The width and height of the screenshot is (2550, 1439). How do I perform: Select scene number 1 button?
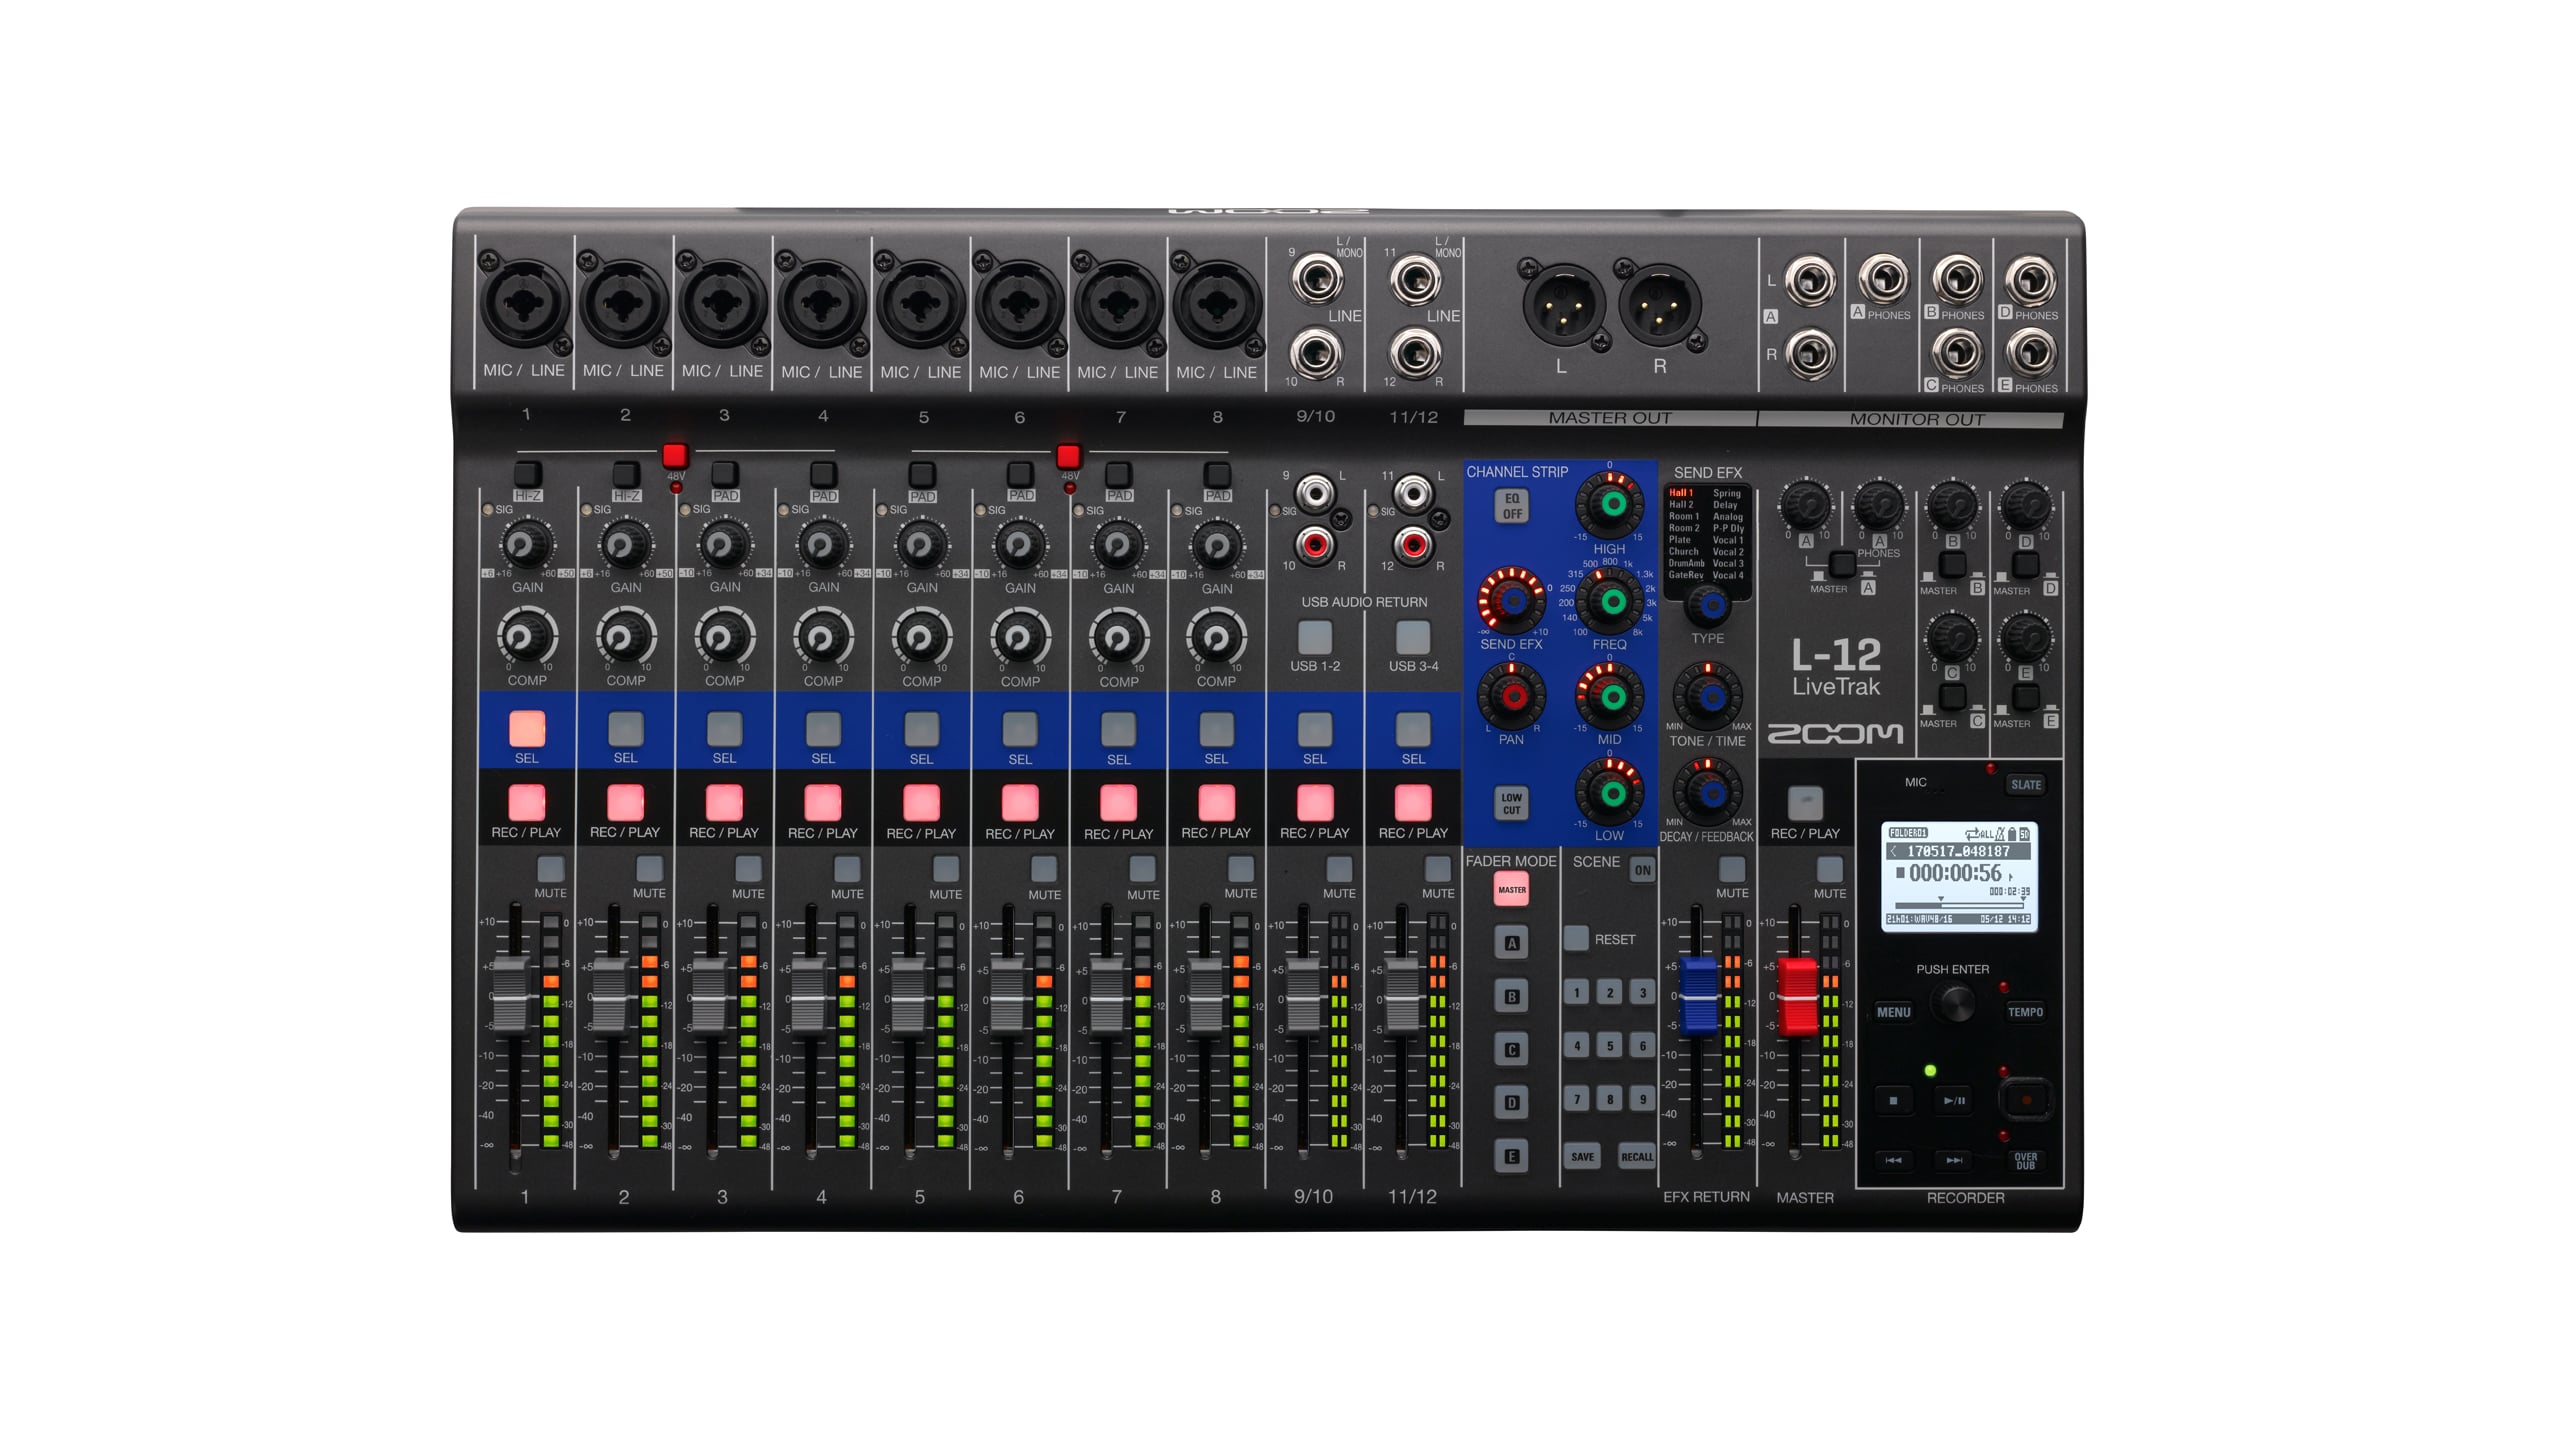coord(1577,992)
